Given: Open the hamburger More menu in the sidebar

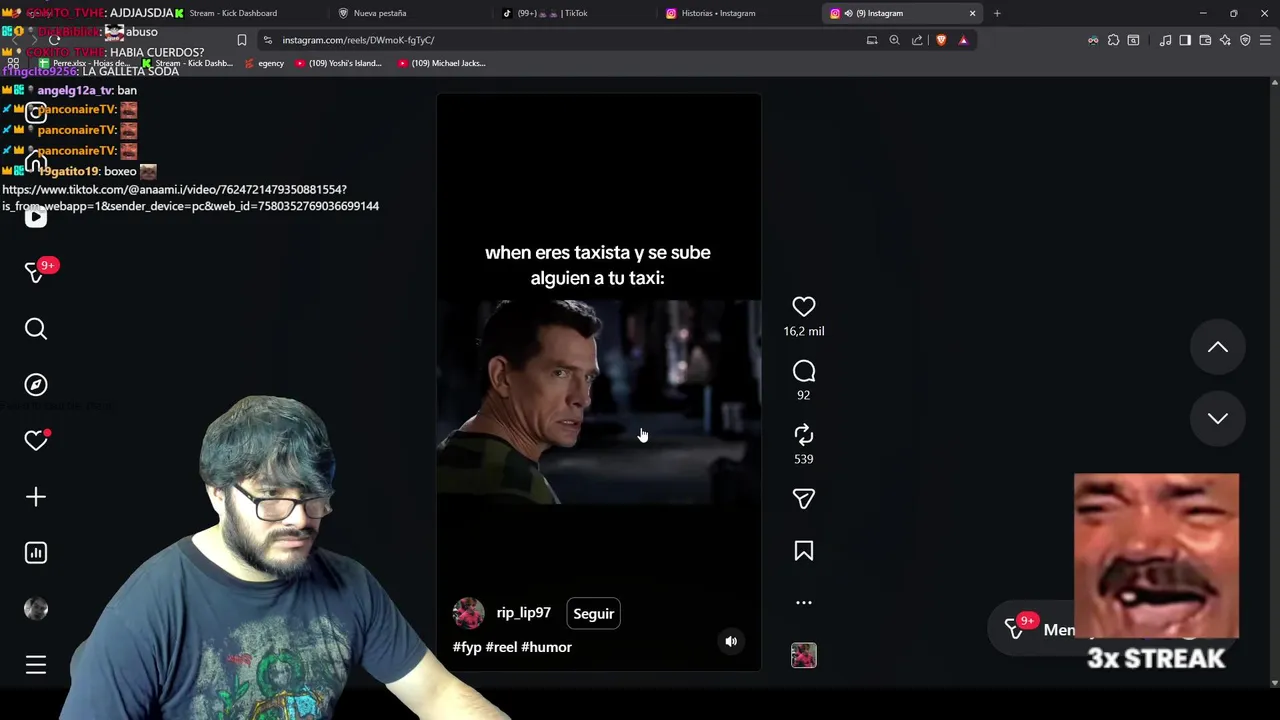Looking at the screenshot, I should 36,665.
